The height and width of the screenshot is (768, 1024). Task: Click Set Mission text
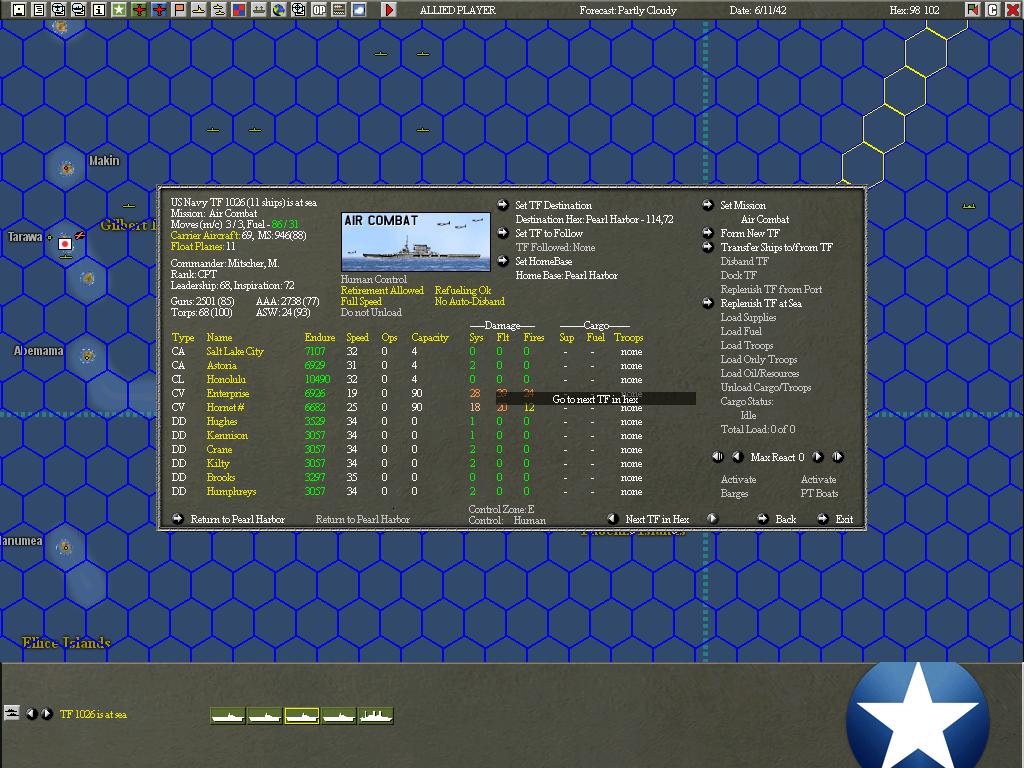[x=743, y=205]
